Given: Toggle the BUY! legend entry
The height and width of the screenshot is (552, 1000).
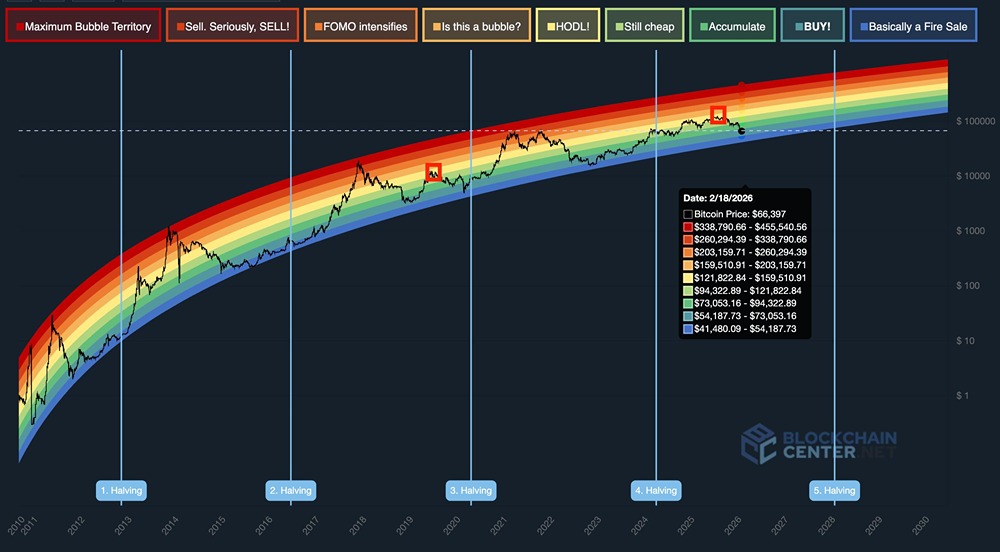Looking at the screenshot, I should click(x=812, y=25).
